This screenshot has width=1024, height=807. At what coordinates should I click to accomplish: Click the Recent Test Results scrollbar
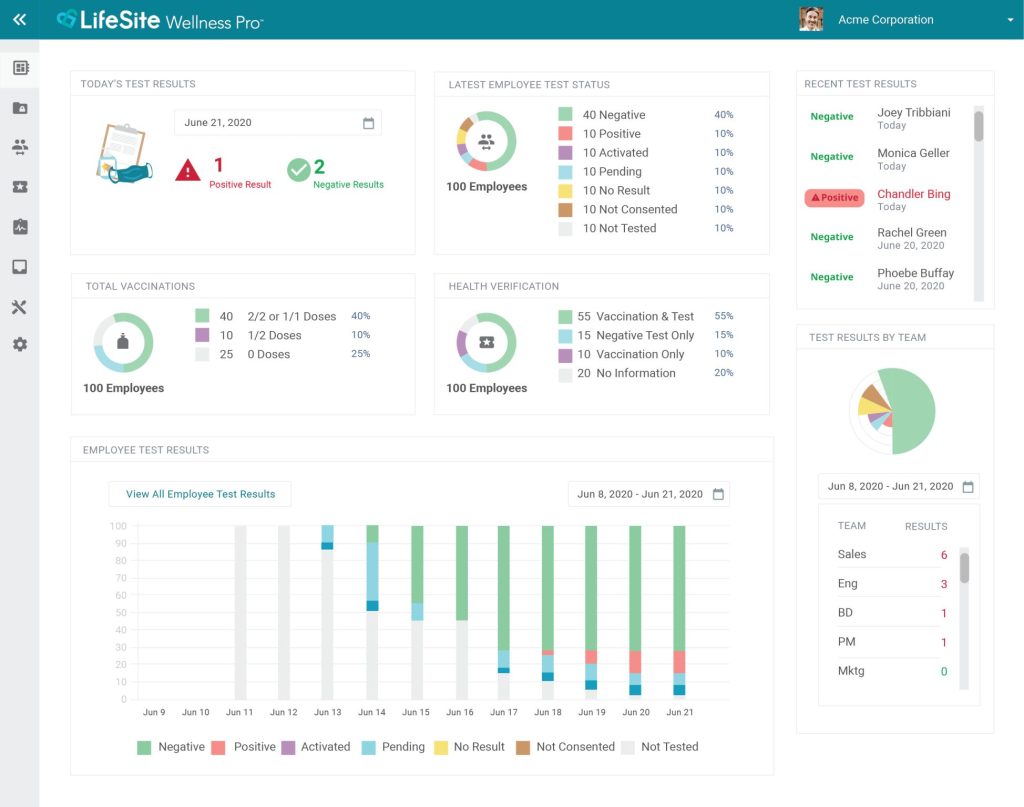tap(978, 126)
